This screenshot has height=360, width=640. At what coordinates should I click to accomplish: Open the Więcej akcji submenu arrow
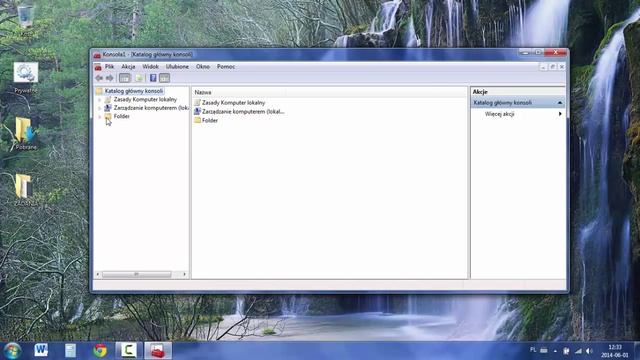pos(560,114)
